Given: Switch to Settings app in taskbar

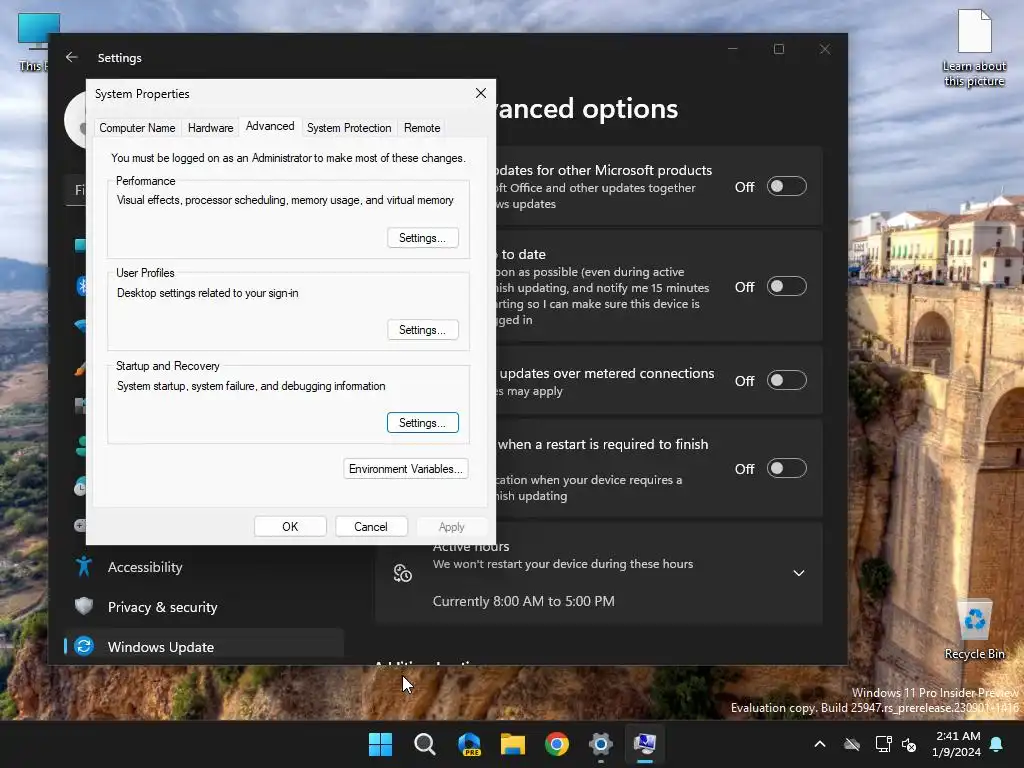Looking at the screenshot, I should (x=601, y=744).
